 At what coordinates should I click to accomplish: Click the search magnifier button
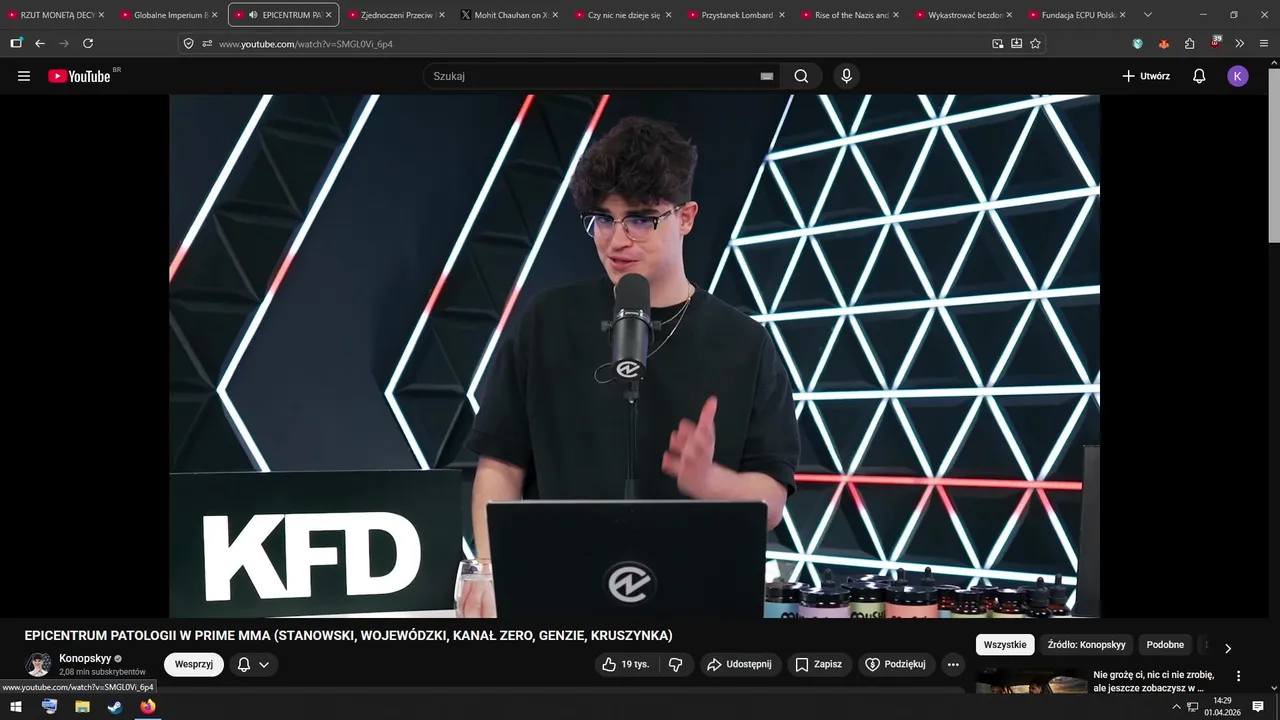[x=801, y=76]
